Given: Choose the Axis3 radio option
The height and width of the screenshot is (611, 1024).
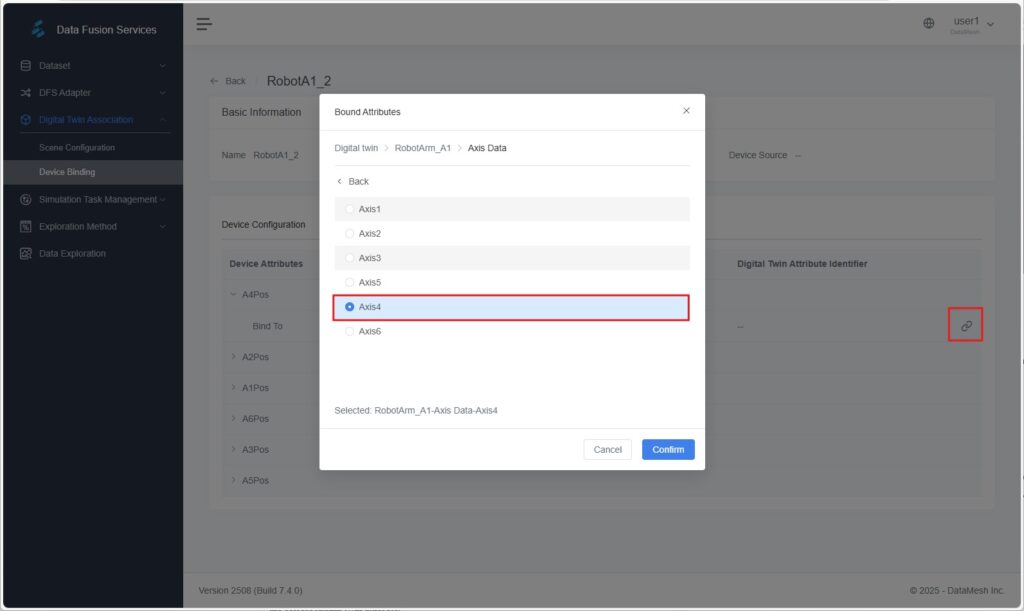Looking at the screenshot, I should pos(350,258).
